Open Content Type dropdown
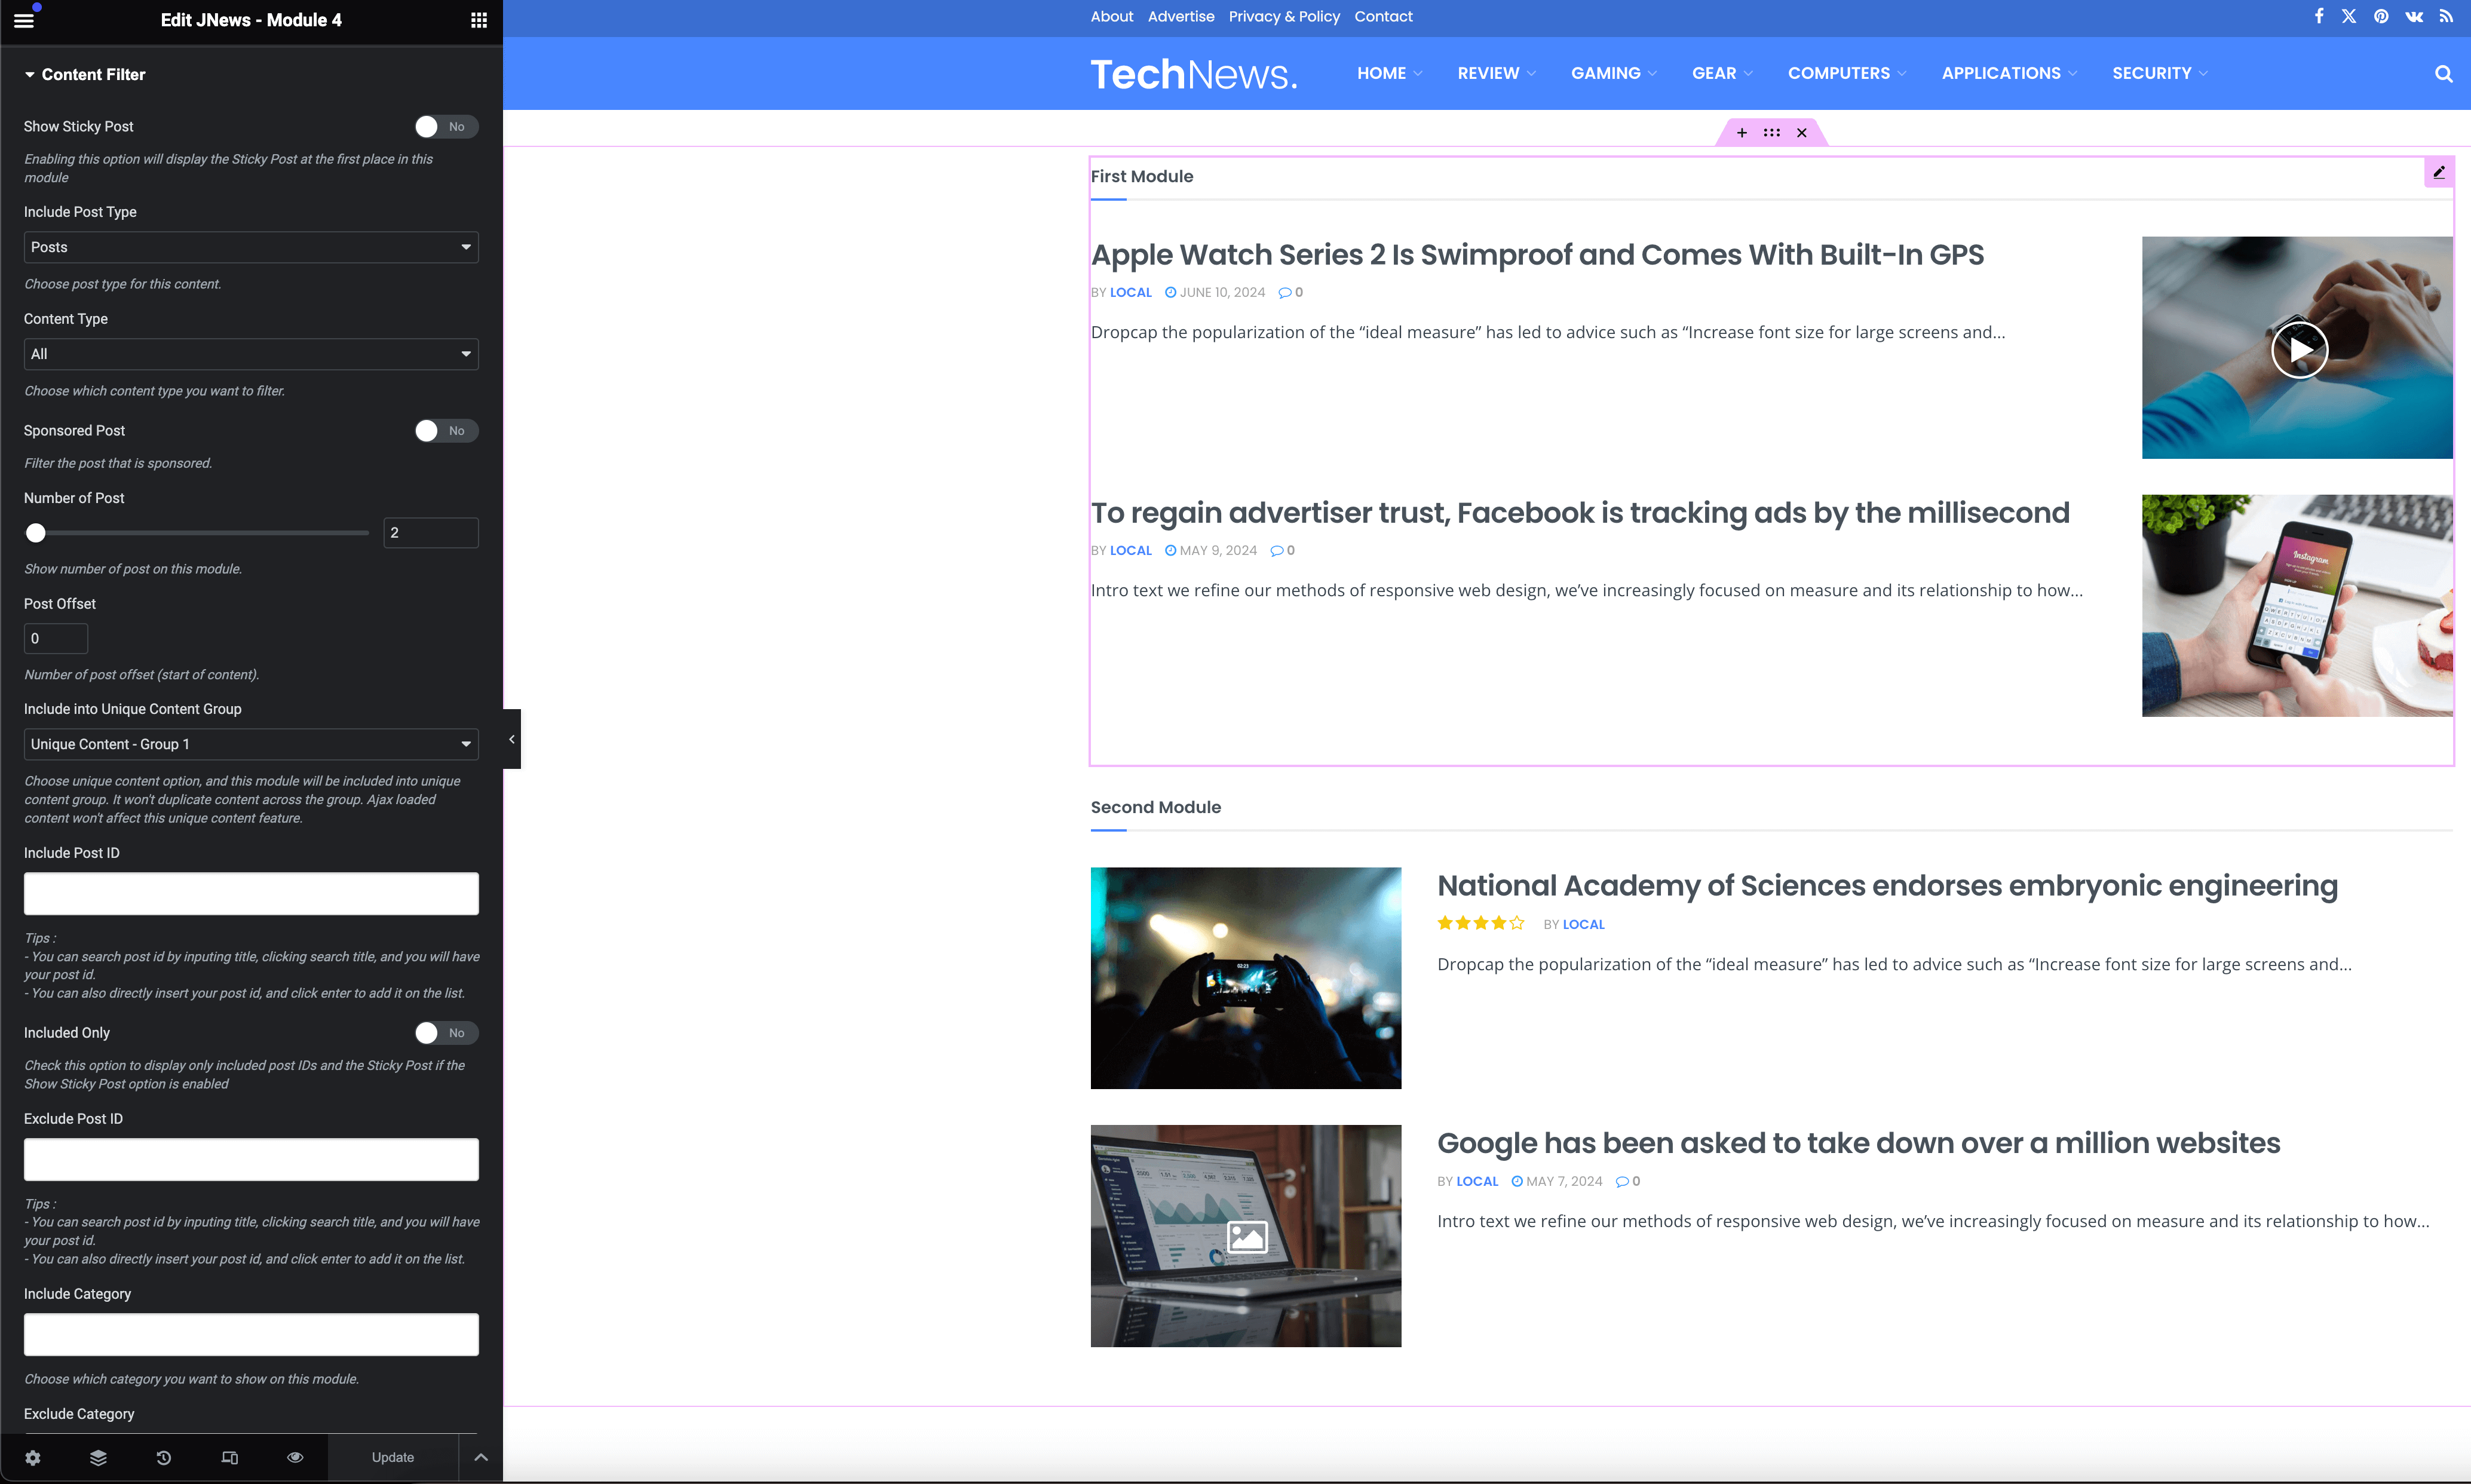This screenshot has height=1484, width=2471. click(x=251, y=354)
